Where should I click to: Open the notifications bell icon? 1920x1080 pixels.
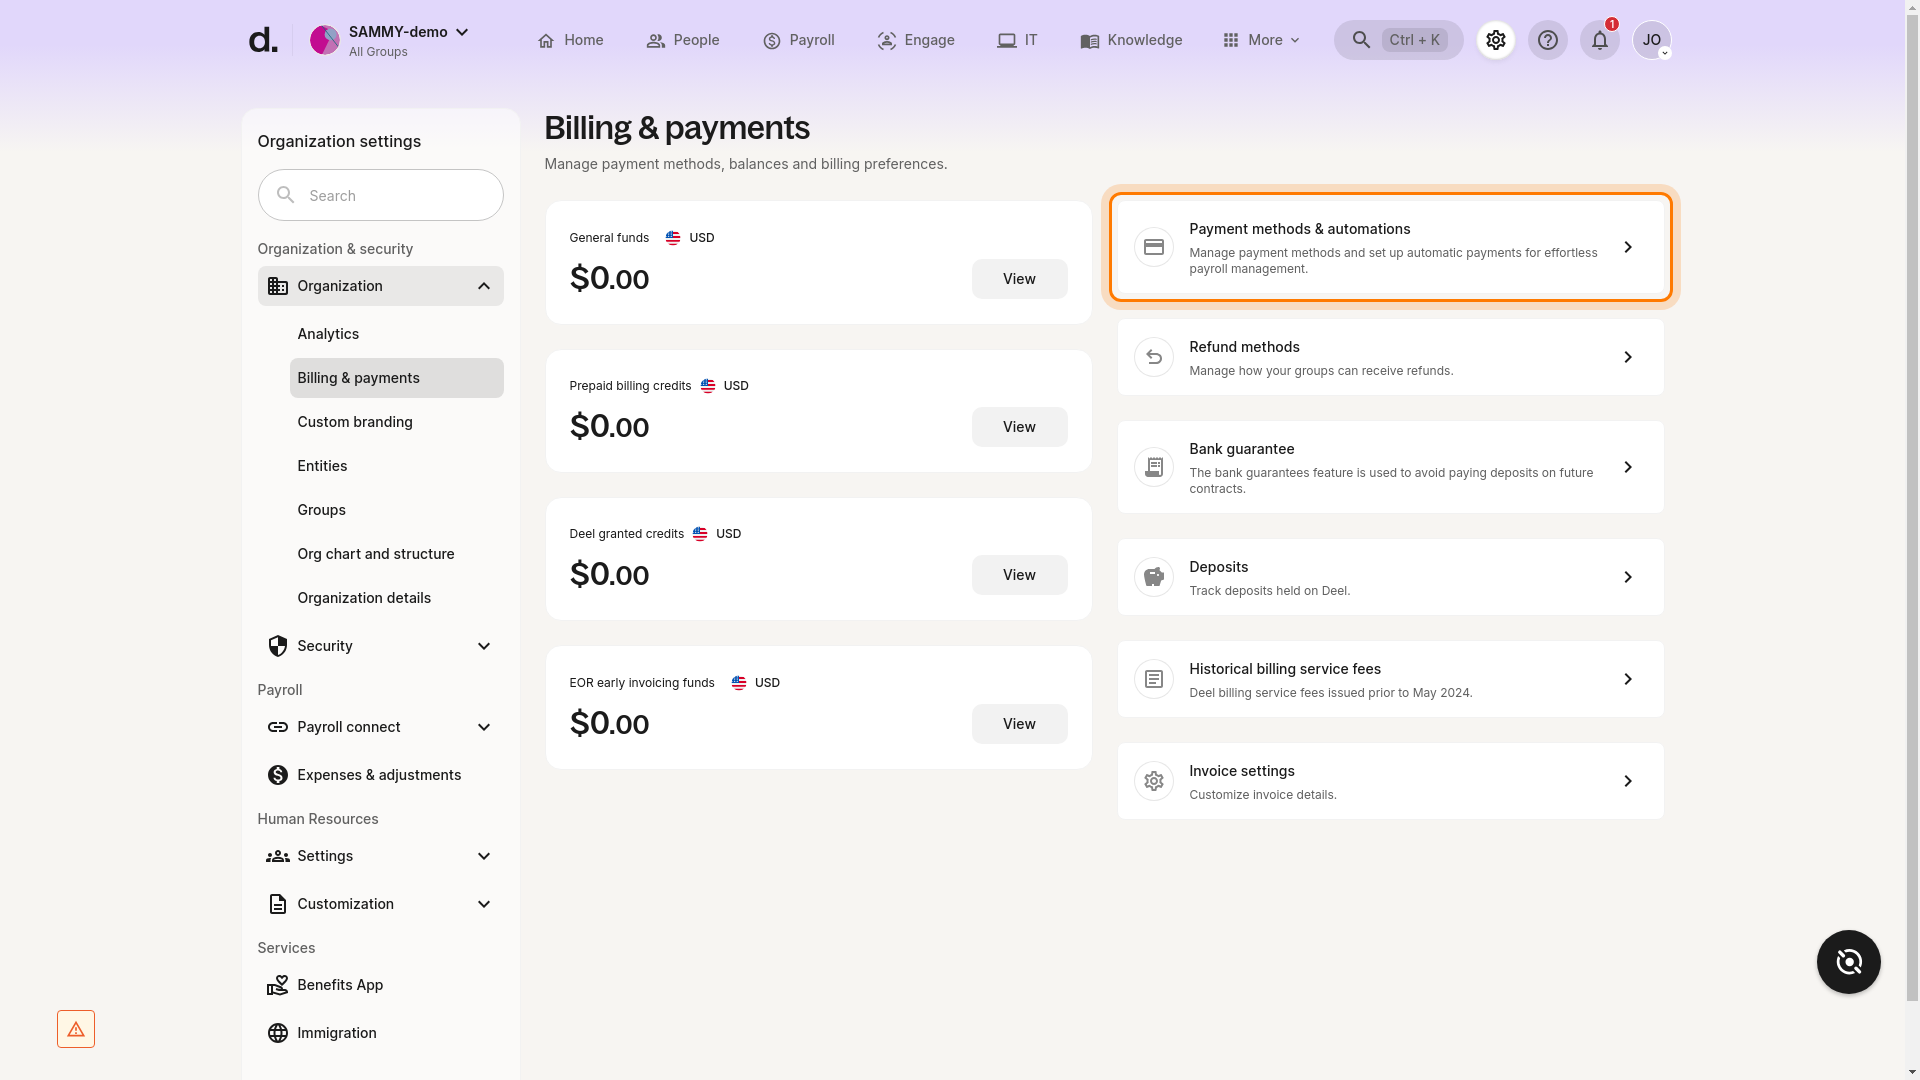click(1600, 40)
